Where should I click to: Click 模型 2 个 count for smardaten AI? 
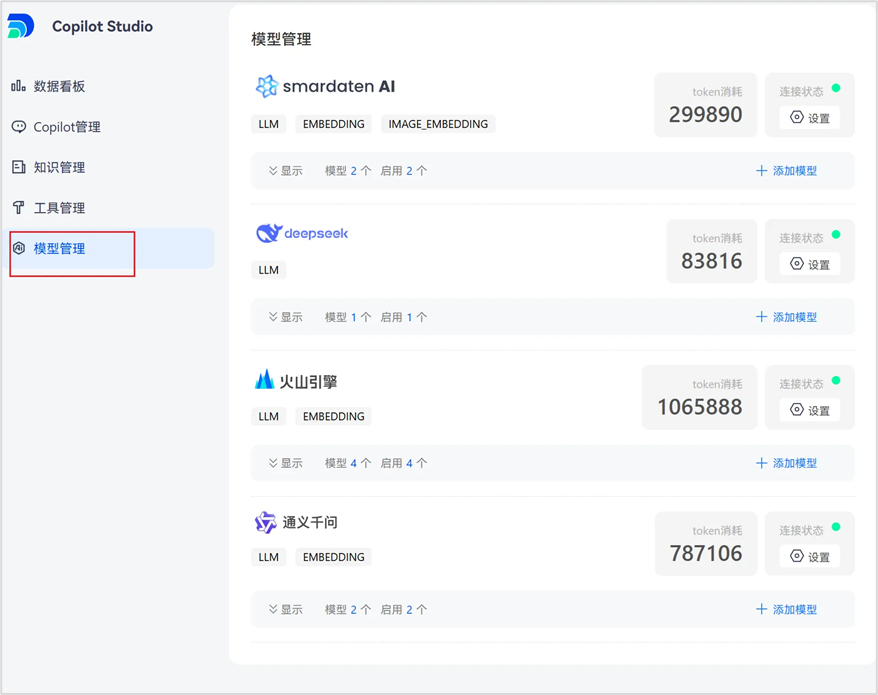(348, 171)
